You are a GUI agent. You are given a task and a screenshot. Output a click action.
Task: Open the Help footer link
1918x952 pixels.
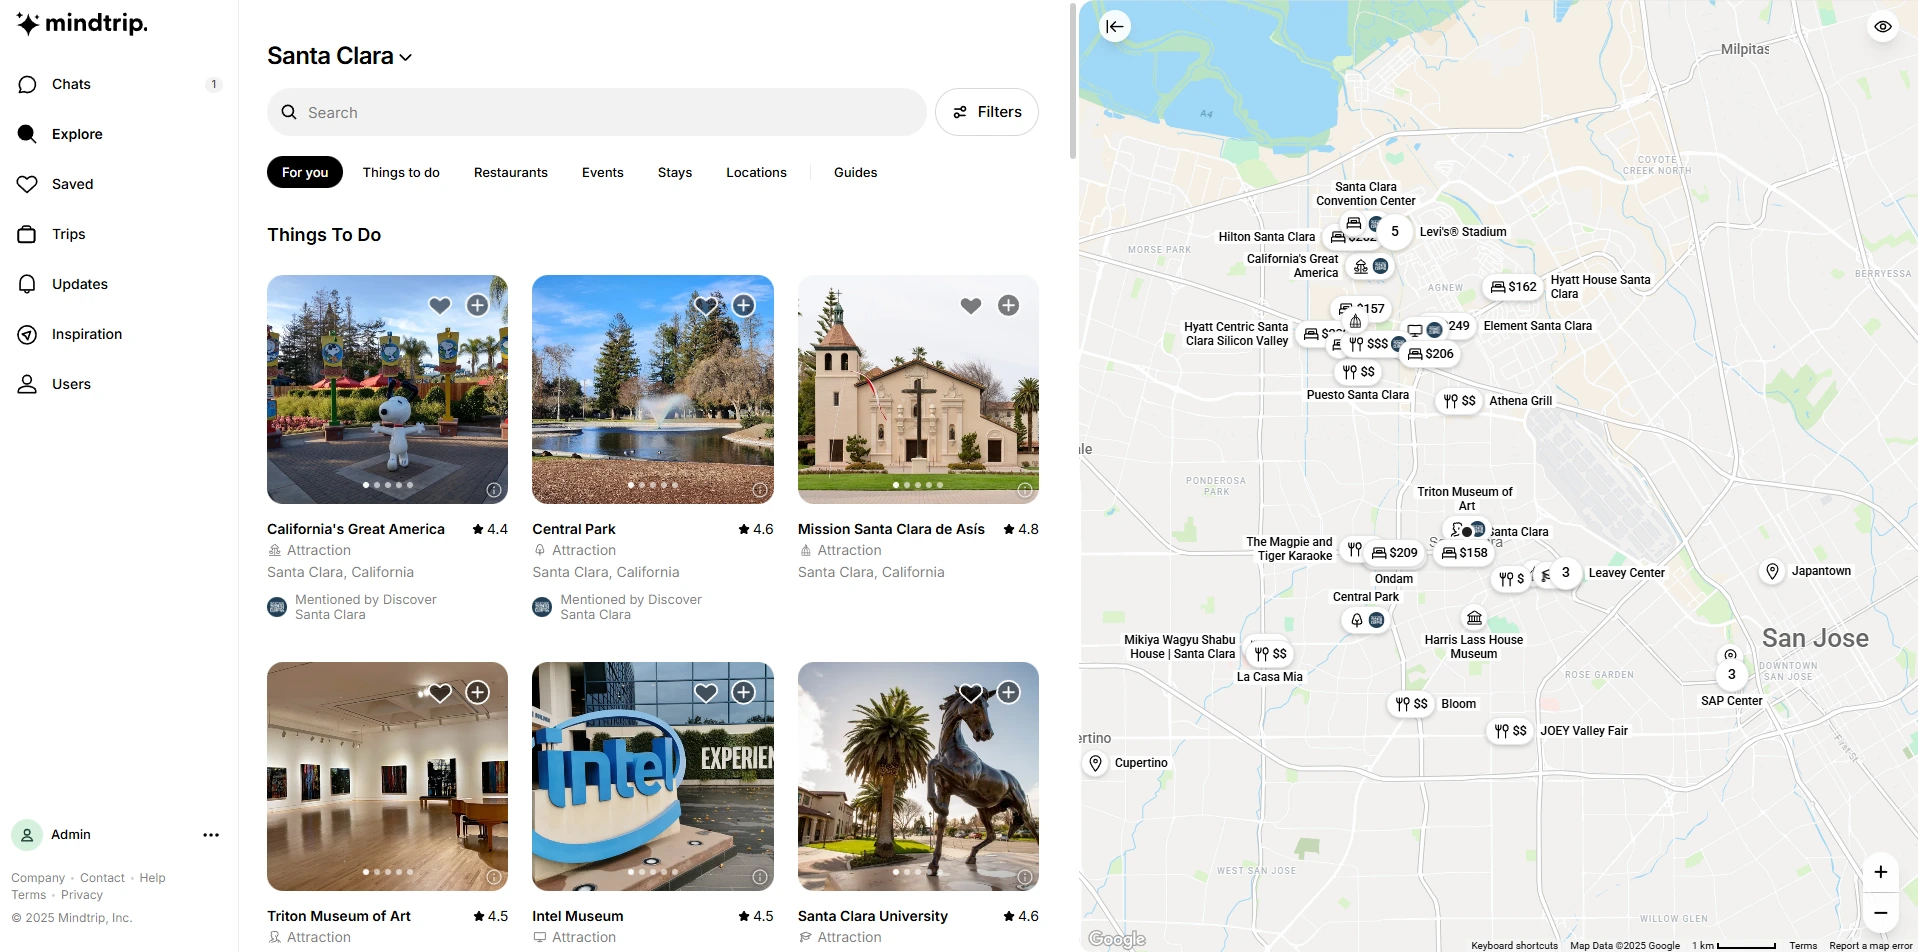pos(153,878)
